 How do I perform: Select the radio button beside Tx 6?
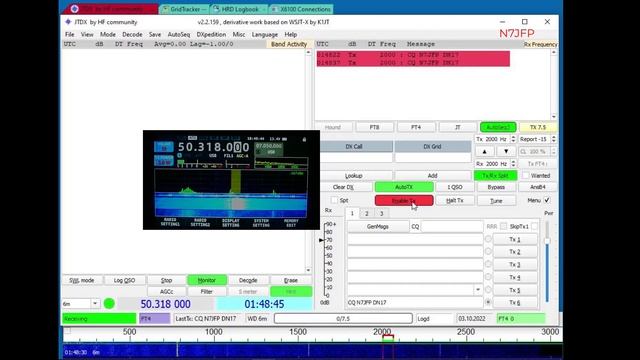(488, 302)
